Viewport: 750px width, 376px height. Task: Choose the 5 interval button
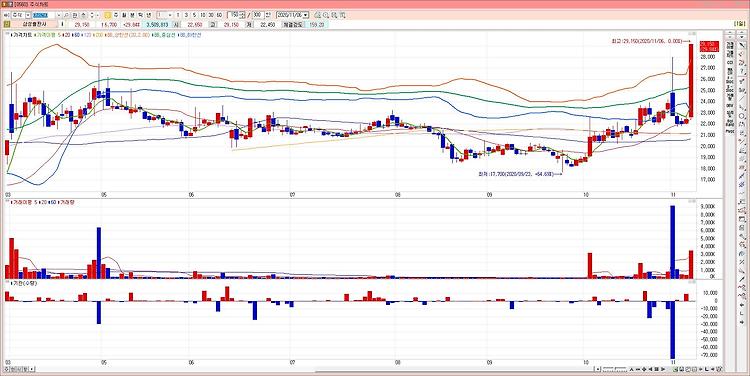tap(194, 15)
